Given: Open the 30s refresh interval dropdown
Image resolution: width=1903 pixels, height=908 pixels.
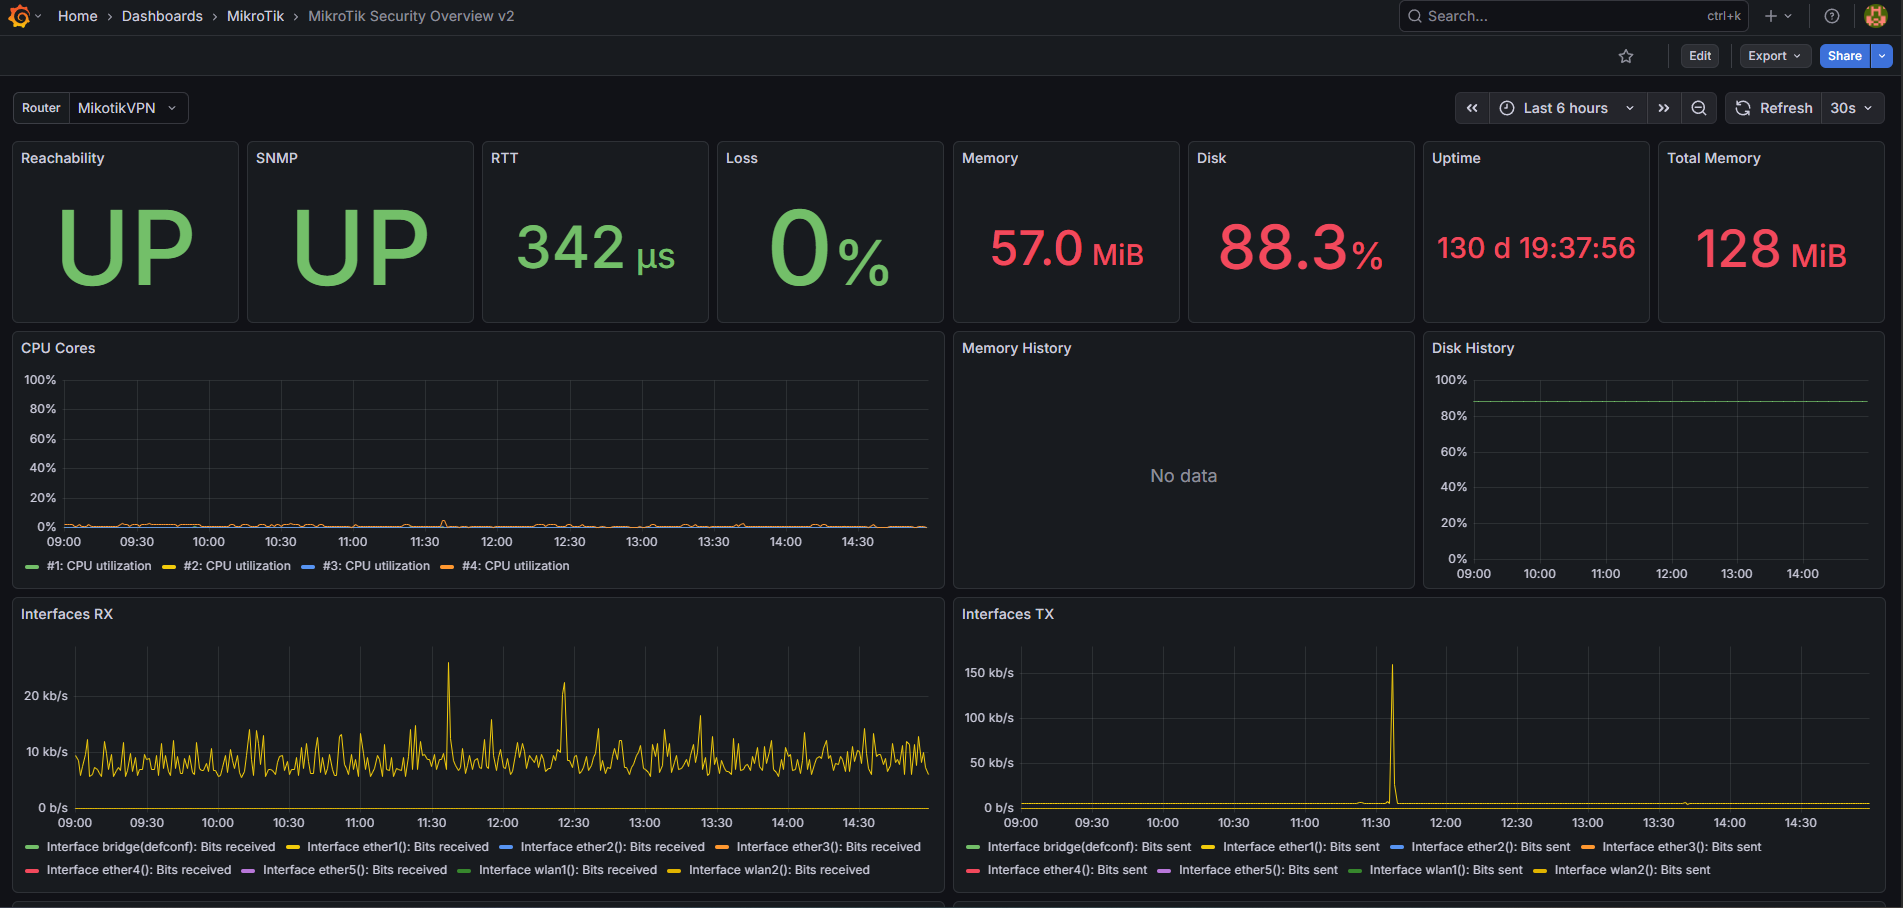Looking at the screenshot, I should (1852, 108).
